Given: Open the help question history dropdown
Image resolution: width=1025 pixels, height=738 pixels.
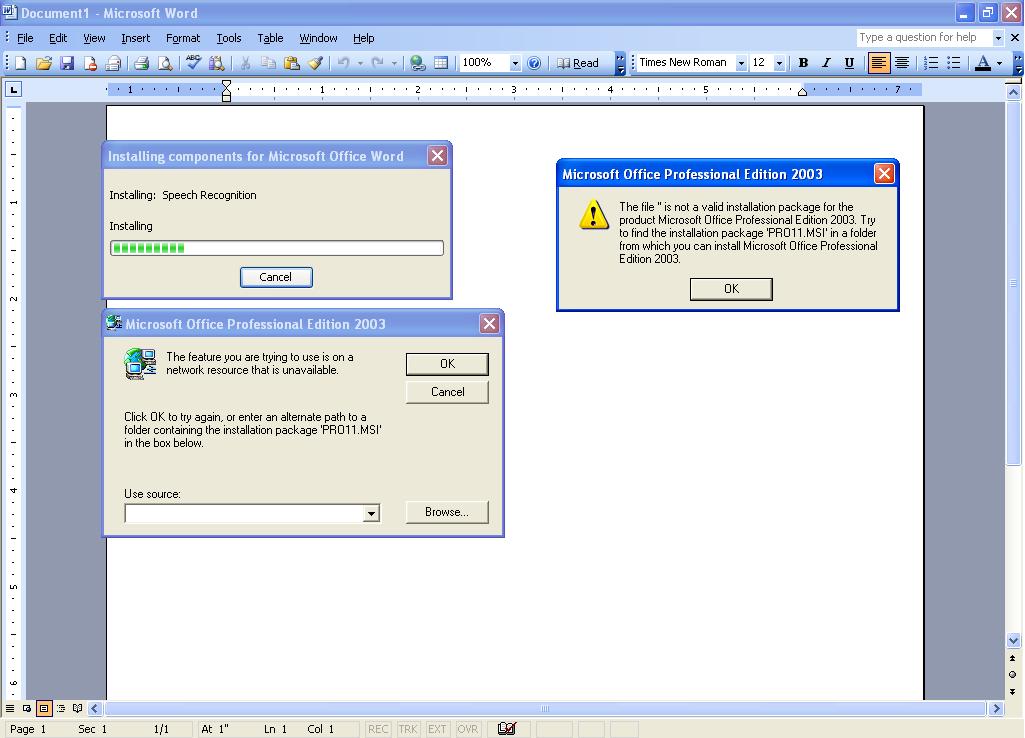Looking at the screenshot, I should tap(998, 38).
